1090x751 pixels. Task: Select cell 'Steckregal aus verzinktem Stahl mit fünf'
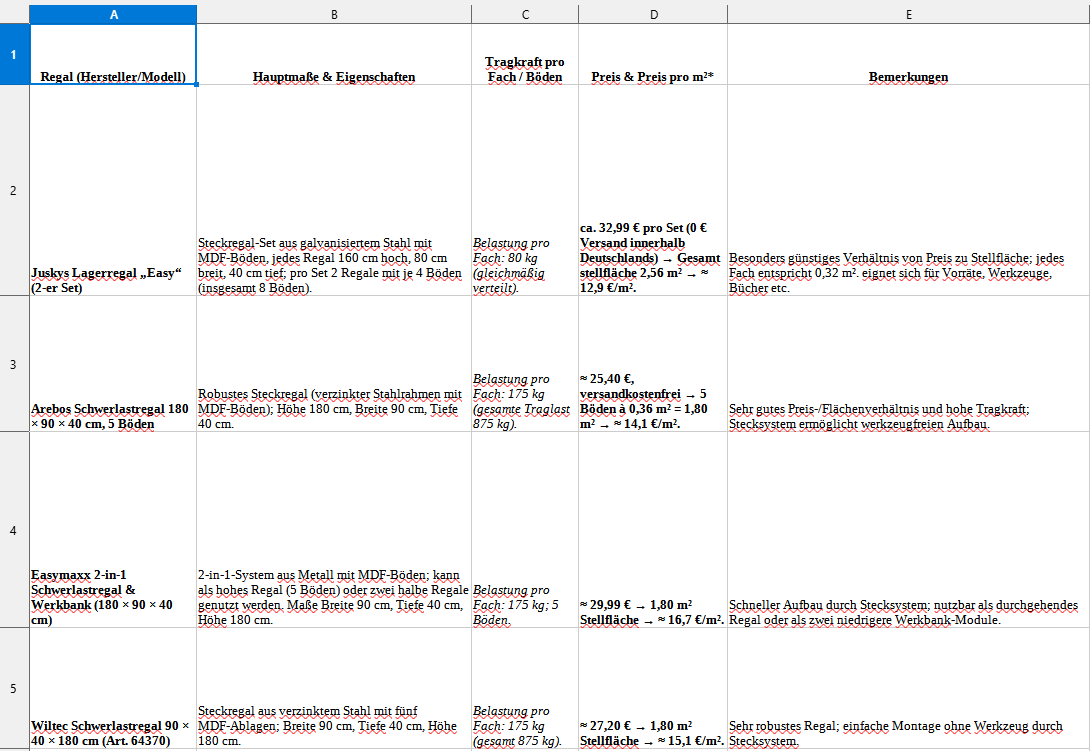click(x=334, y=688)
